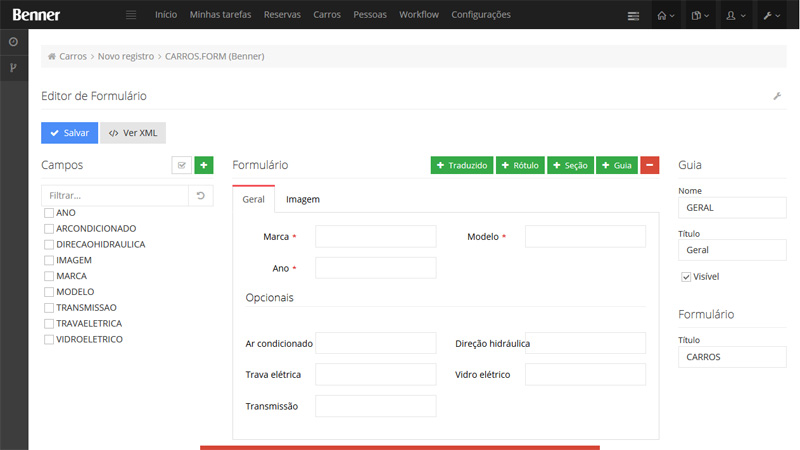Click the Ver XML button
This screenshot has width=800, height=450.
133,133
